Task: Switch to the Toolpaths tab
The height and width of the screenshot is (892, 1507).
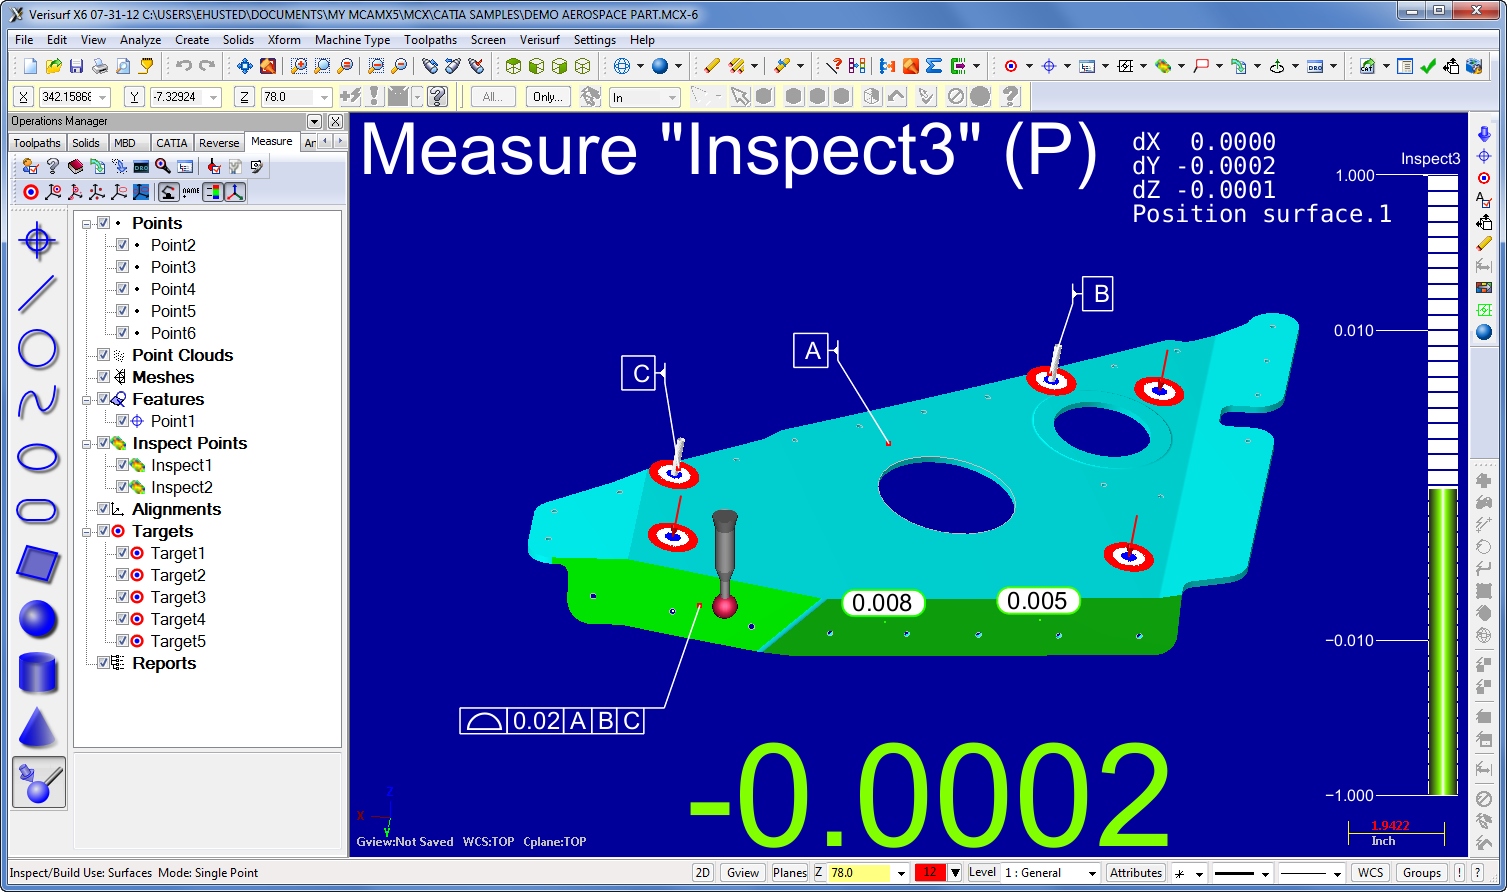Action: [36, 142]
